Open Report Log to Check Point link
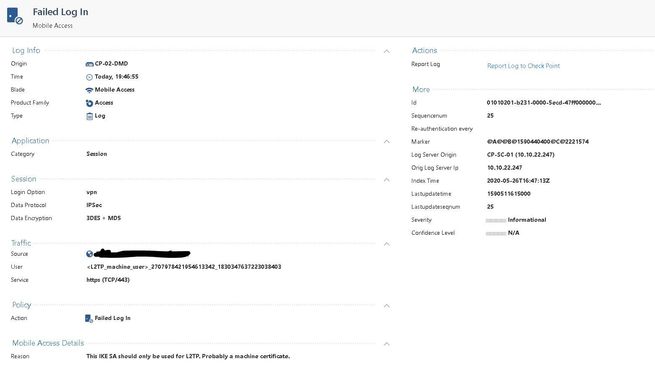This screenshot has width=655, height=370. pos(523,66)
